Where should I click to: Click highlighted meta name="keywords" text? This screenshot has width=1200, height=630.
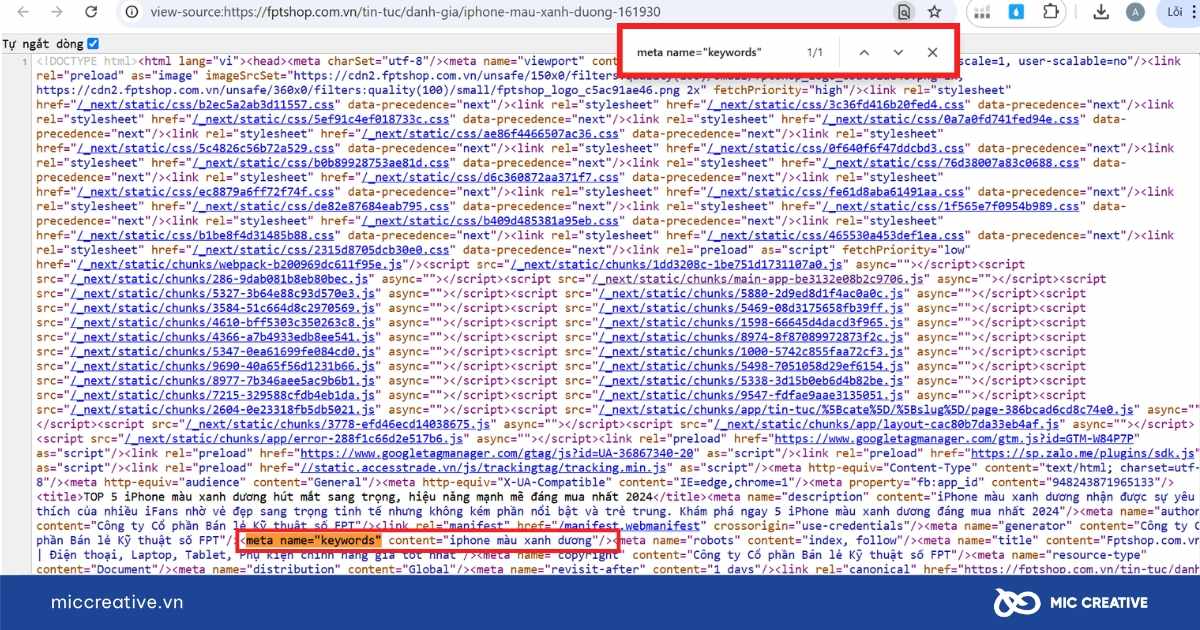[313, 540]
